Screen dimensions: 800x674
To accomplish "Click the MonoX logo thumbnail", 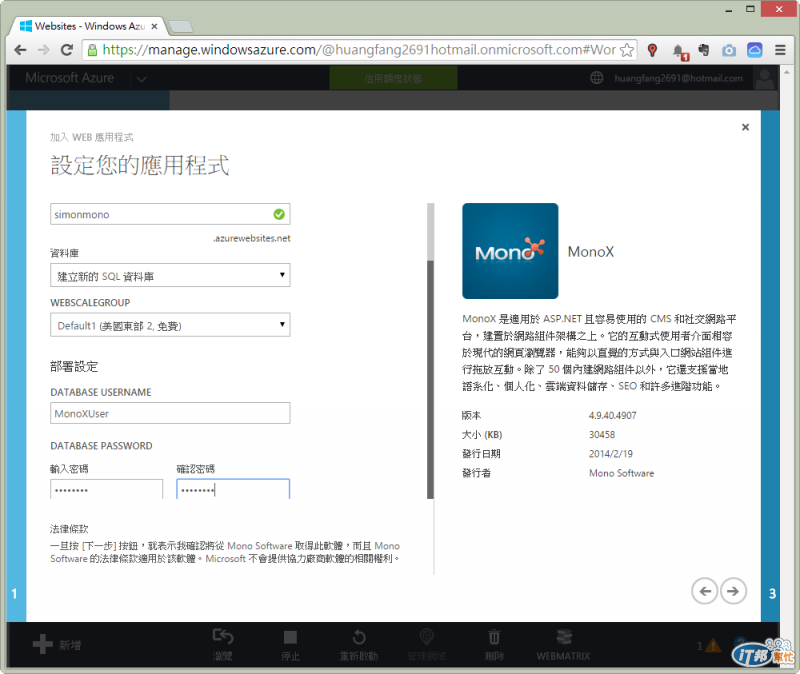I will pyautogui.click(x=510, y=251).
